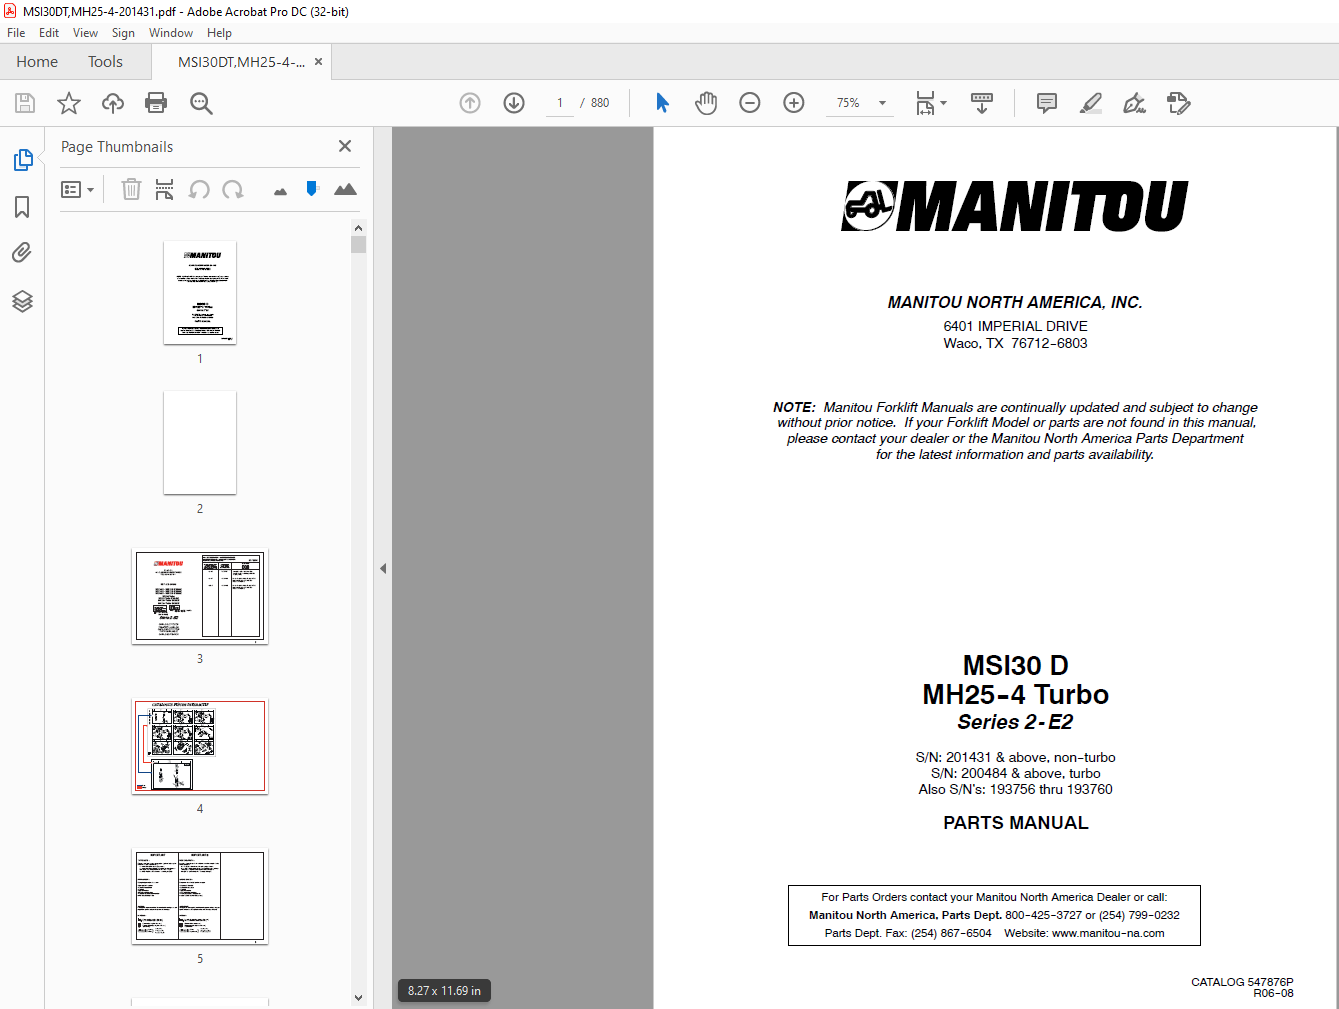1339x1009 pixels.
Task: Click the thumbnail panel scrollbar handle
Action: pos(358,245)
